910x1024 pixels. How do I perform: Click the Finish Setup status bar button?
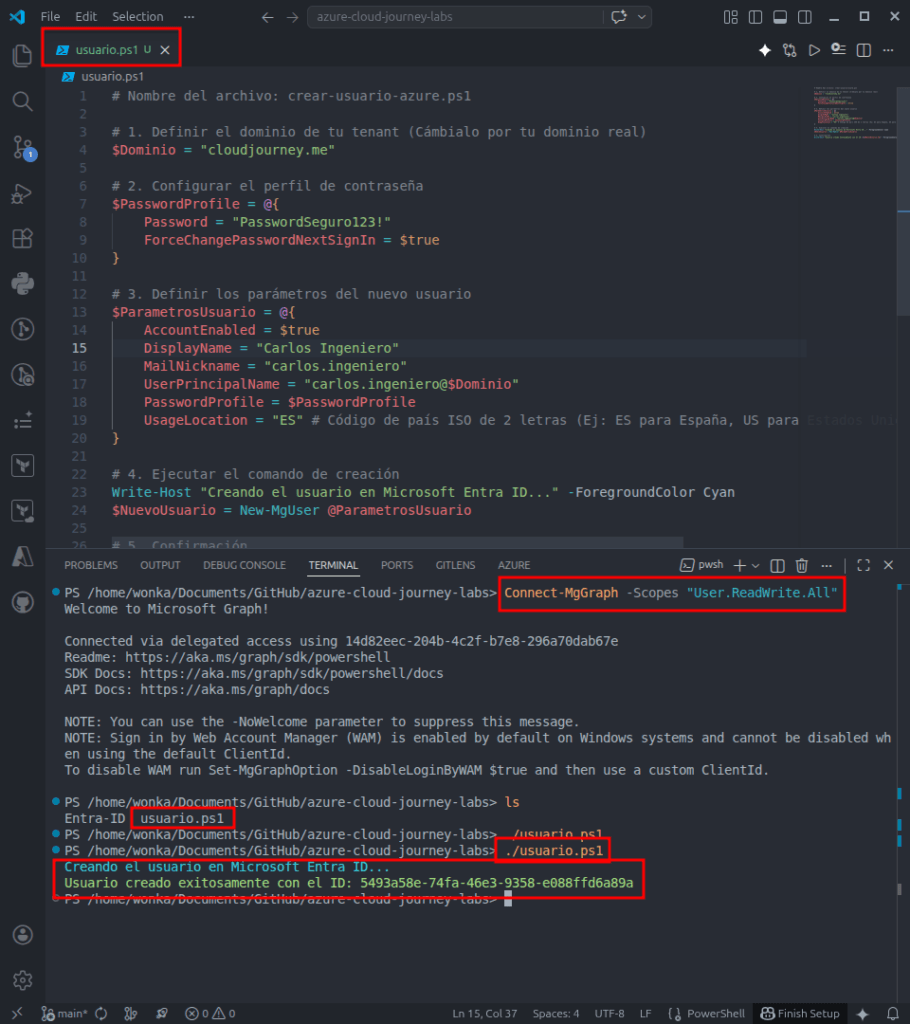point(799,1013)
